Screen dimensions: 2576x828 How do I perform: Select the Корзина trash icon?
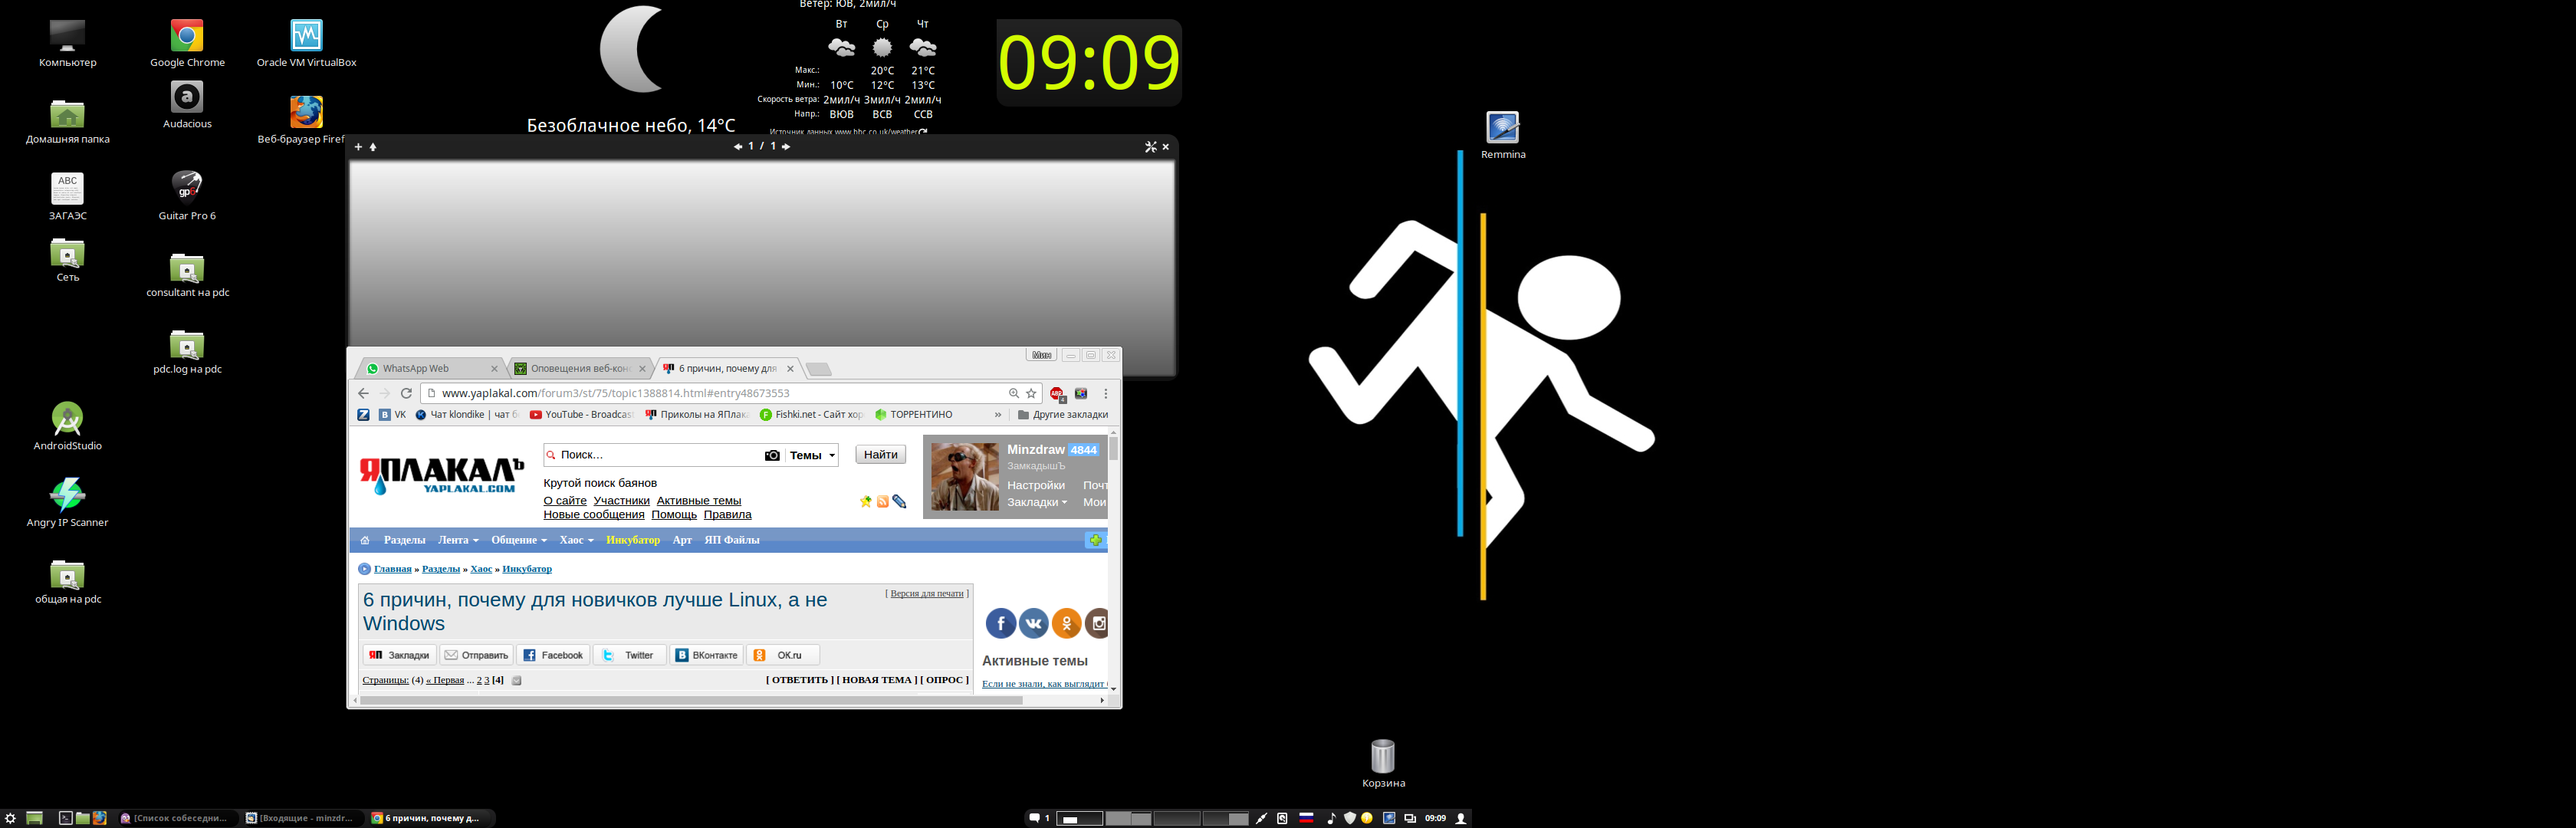1383,764
